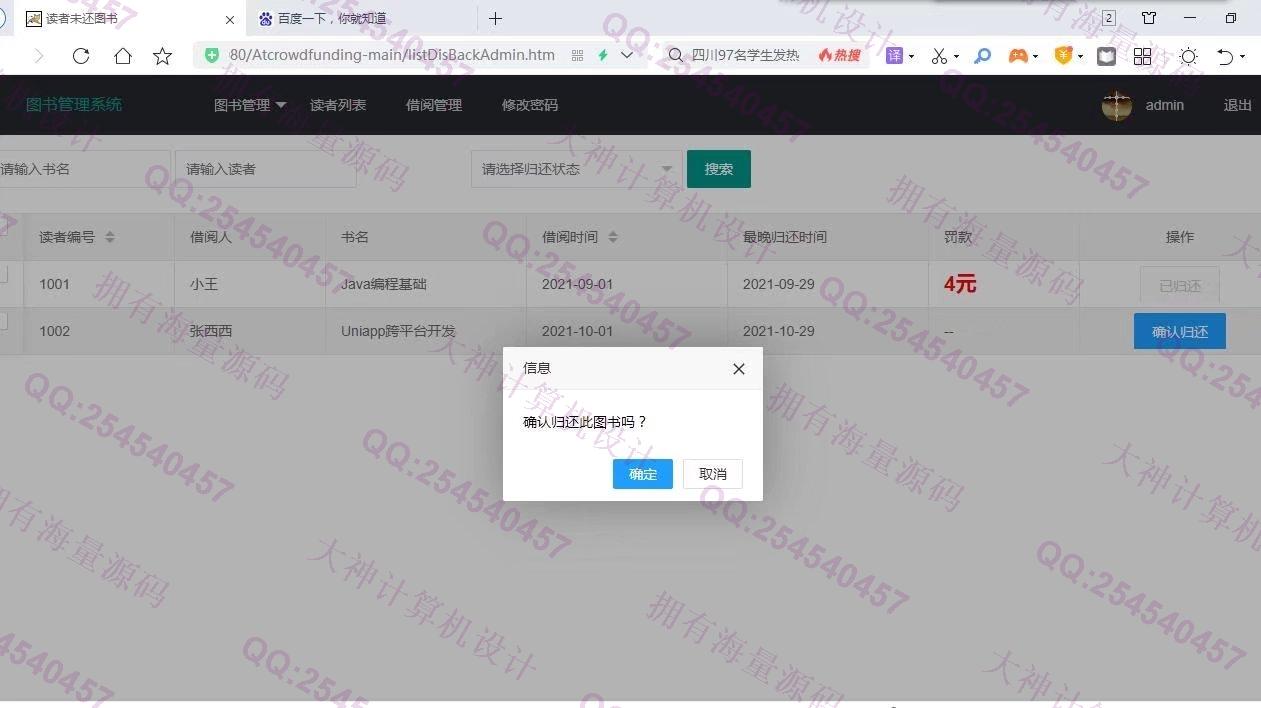
Task: Open the 图书管理 menu dropdown
Action: coord(250,105)
